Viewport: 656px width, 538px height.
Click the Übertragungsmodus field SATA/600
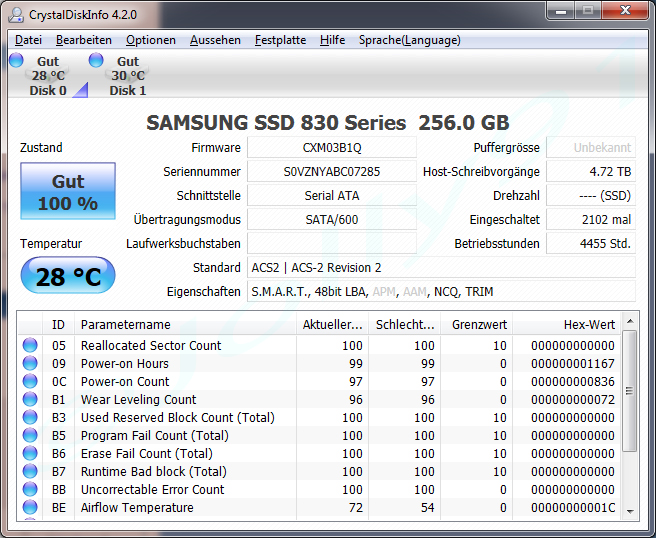[x=332, y=220]
